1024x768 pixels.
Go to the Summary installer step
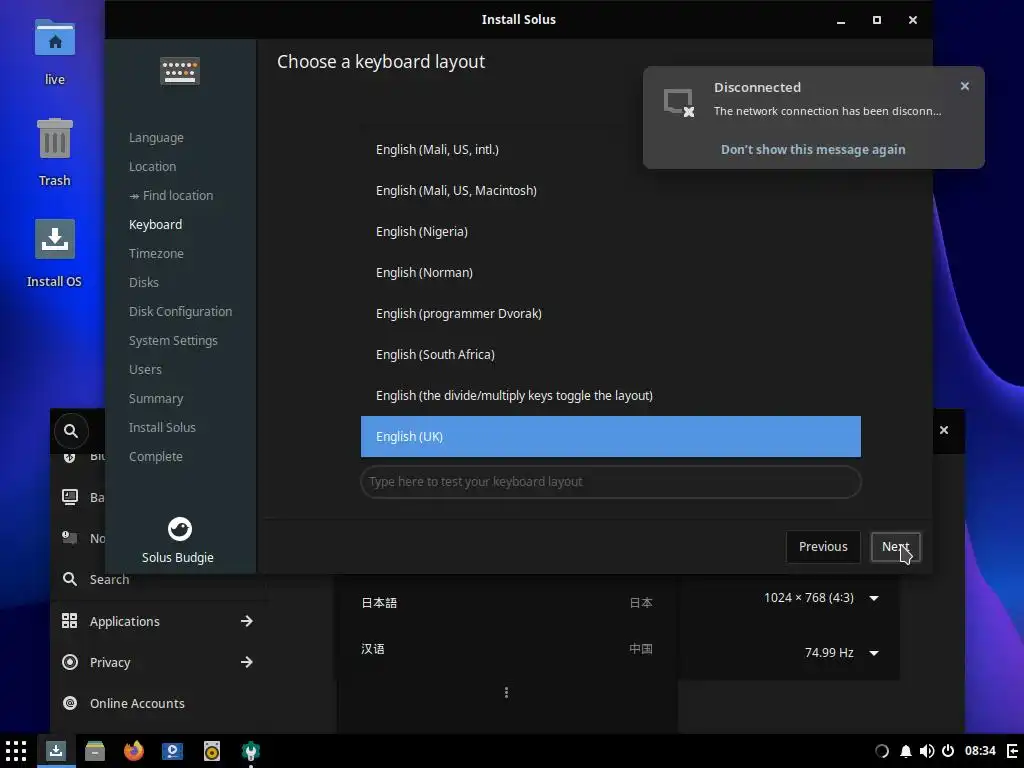click(x=156, y=398)
